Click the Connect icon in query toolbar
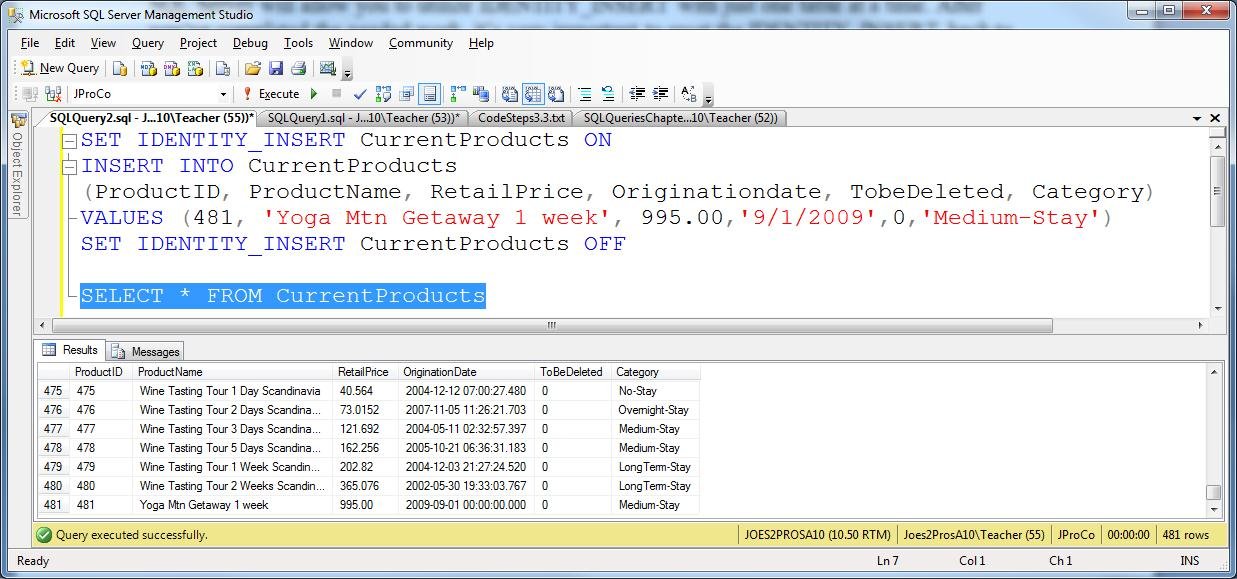Image resolution: width=1237 pixels, height=579 pixels. (29, 94)
